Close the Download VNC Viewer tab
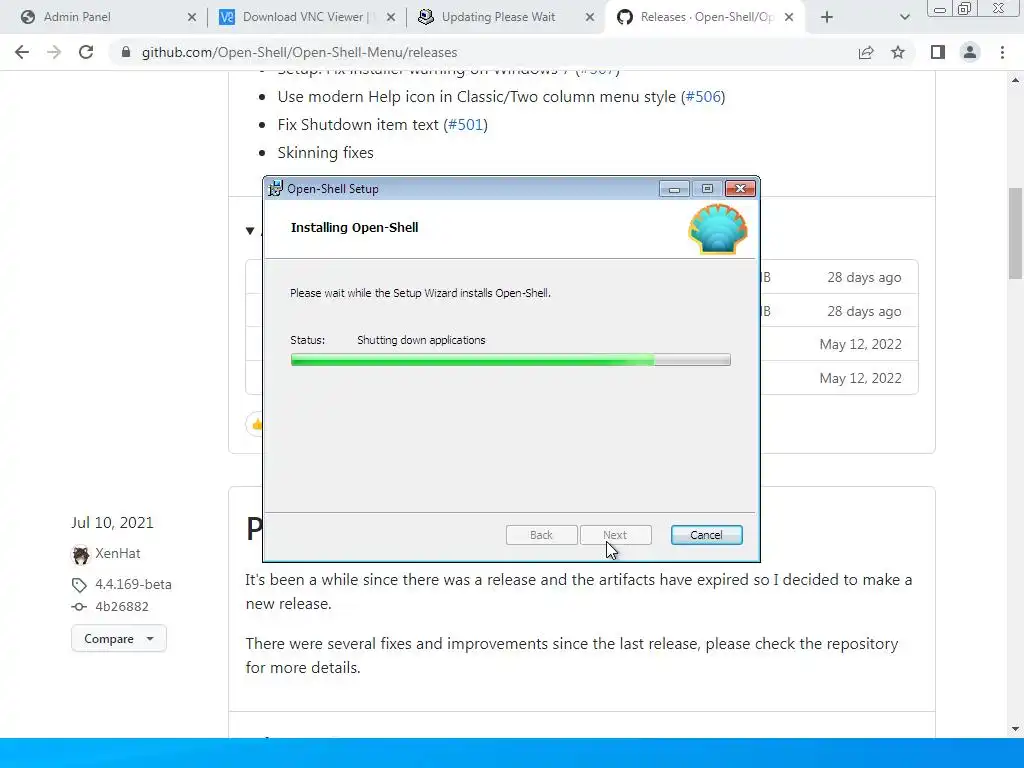This screenshot has width=1024, height=768. [x=391, y=17]
